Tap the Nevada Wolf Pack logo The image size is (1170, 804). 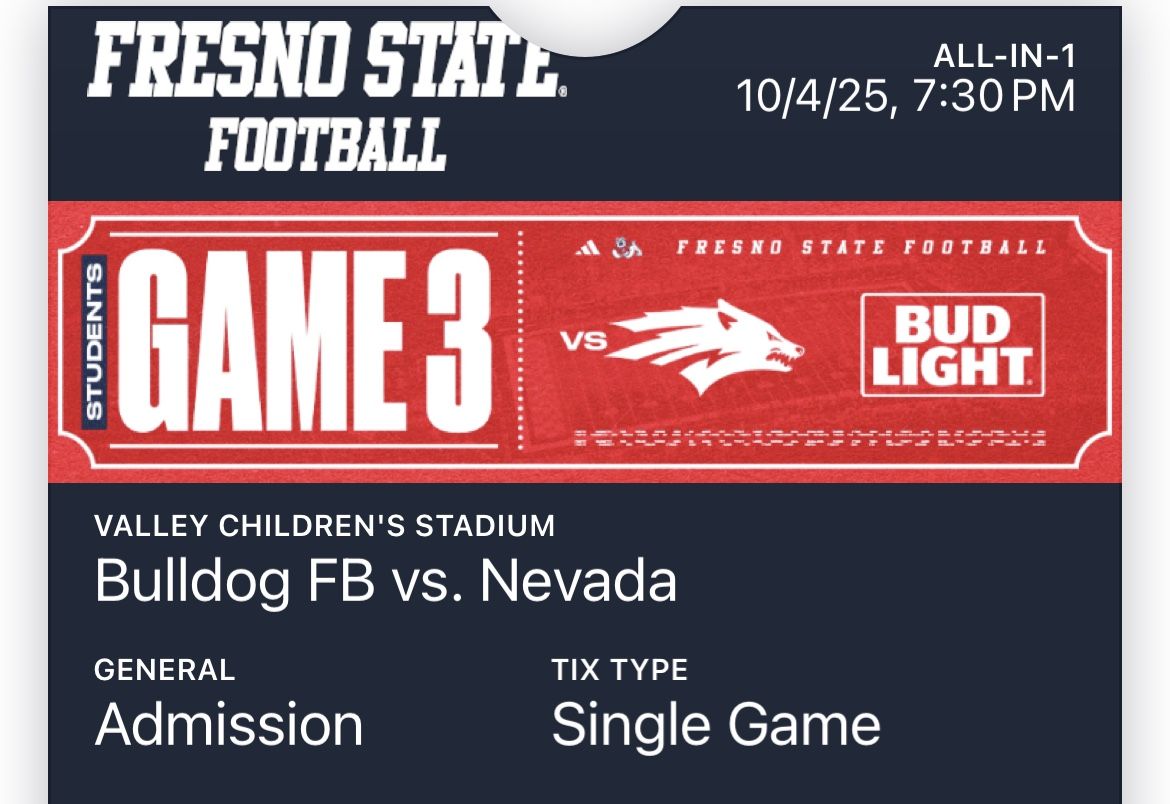tap(706, 345)
